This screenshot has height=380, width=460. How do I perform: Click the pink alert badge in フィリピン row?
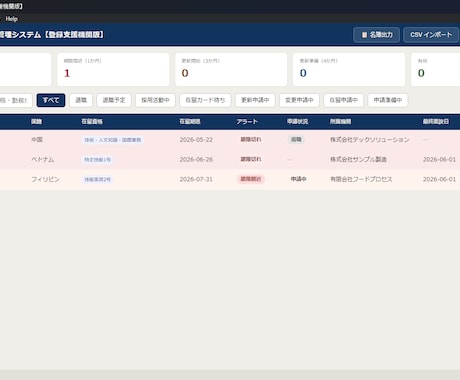251,179
